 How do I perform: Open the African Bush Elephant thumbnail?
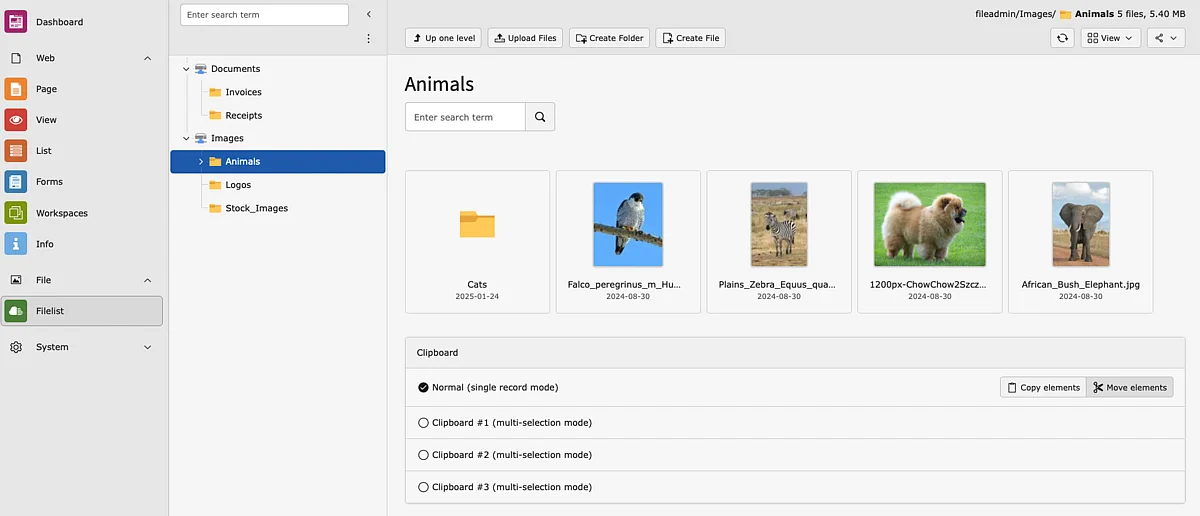(x=1080, y=224)
